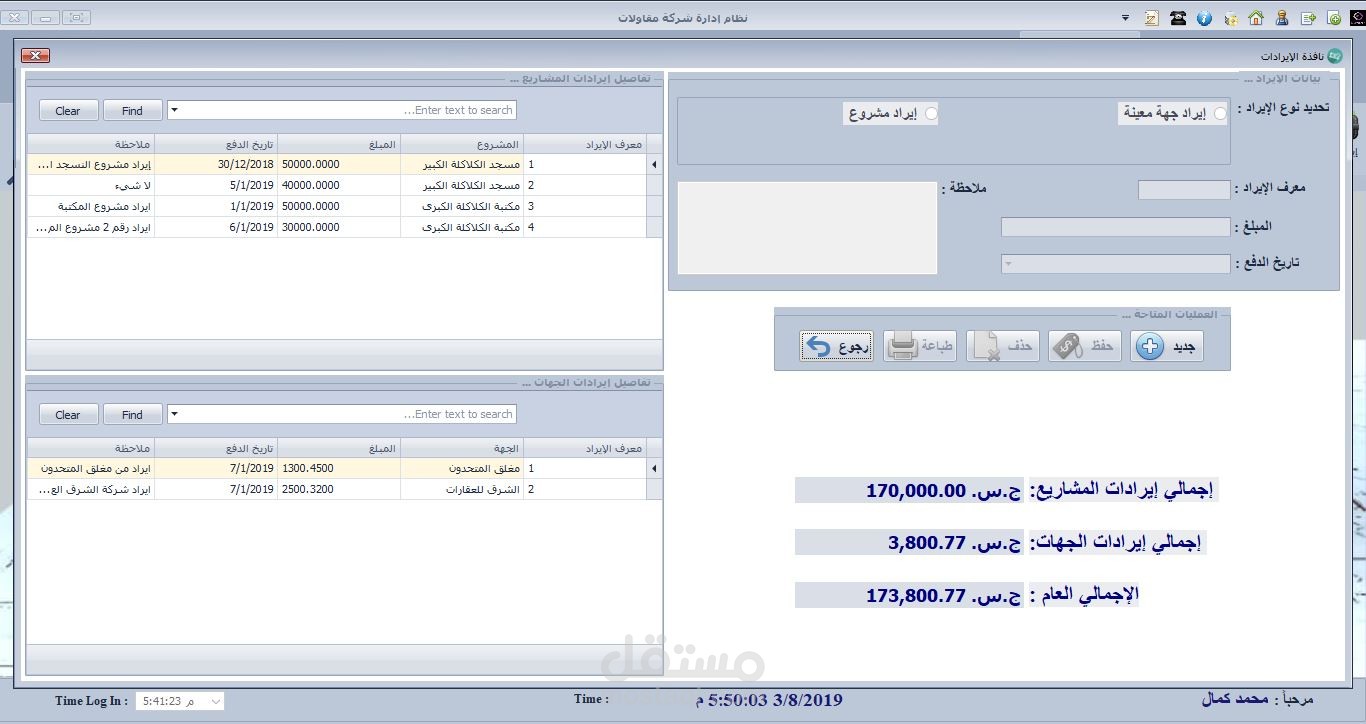Click the المبلغ amount field

[x=1116, y=227]
